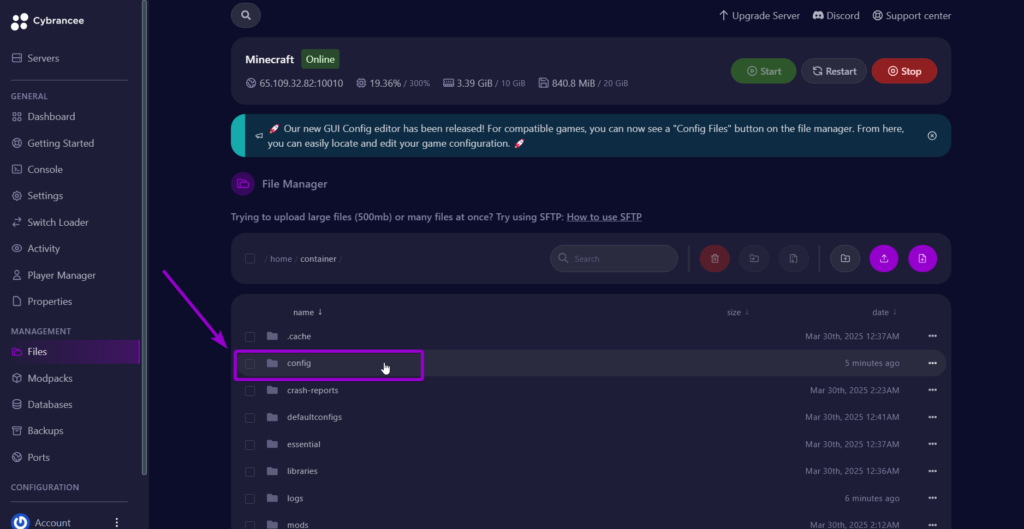Tick the checkbox for defaultconfigs folder
1024x529 pixels.
point(249,417)
